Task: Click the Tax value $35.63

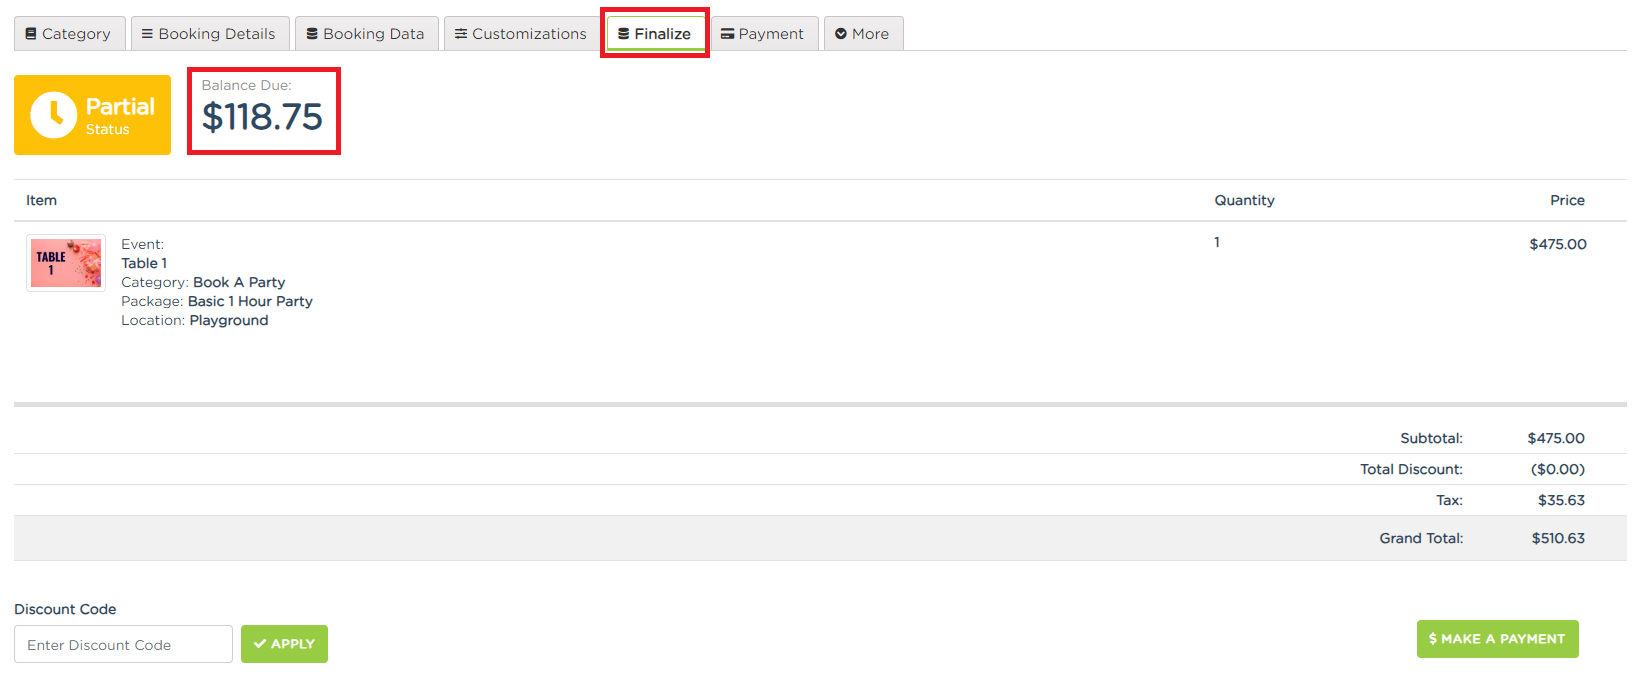Action: pos(1561,500)
